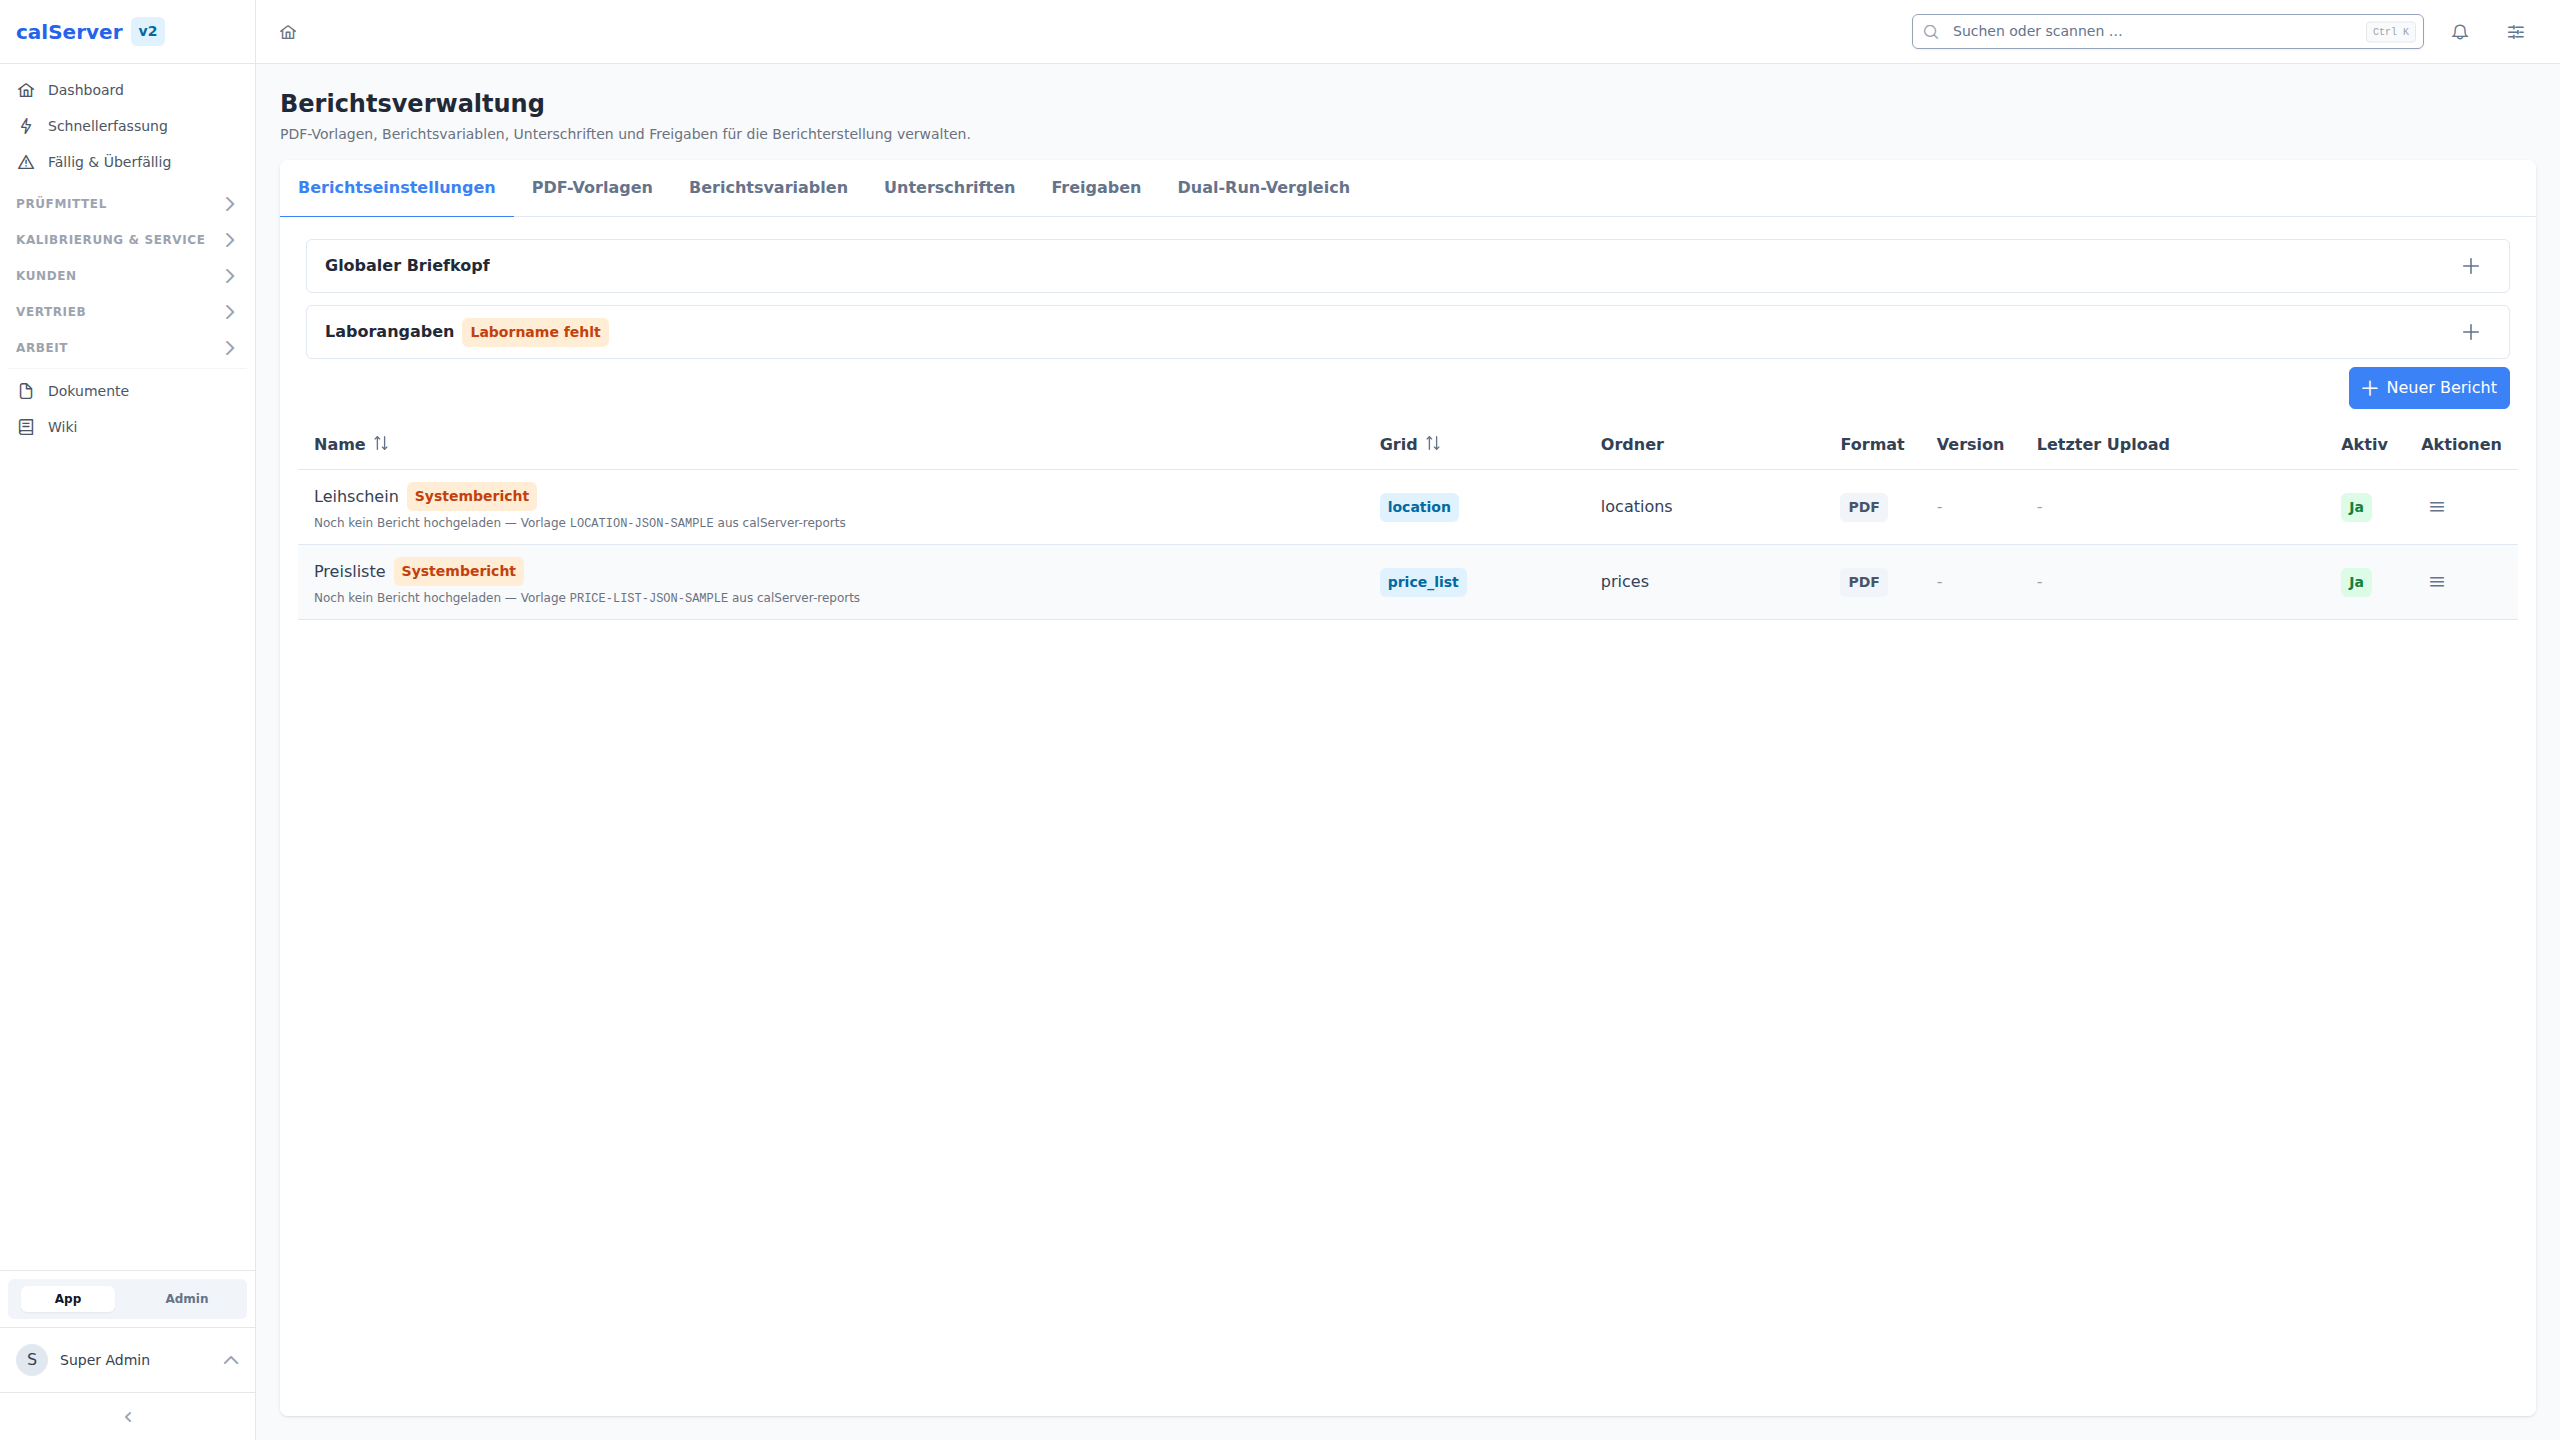Switch to the PDF-Vorlagen tab
This screenshot has width=2560, height=1440.
coord(592,188)
